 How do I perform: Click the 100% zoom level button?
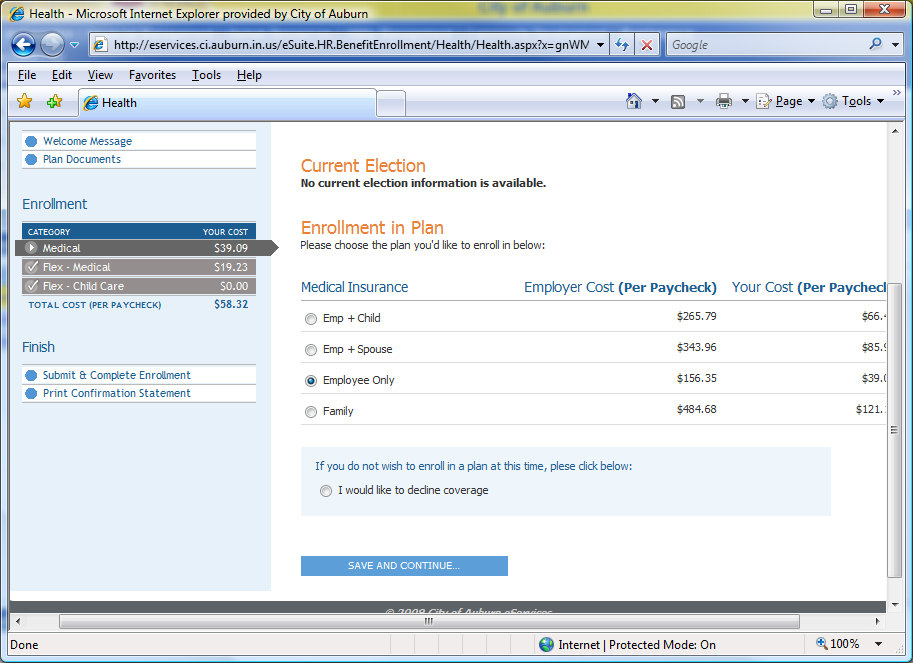837,644
